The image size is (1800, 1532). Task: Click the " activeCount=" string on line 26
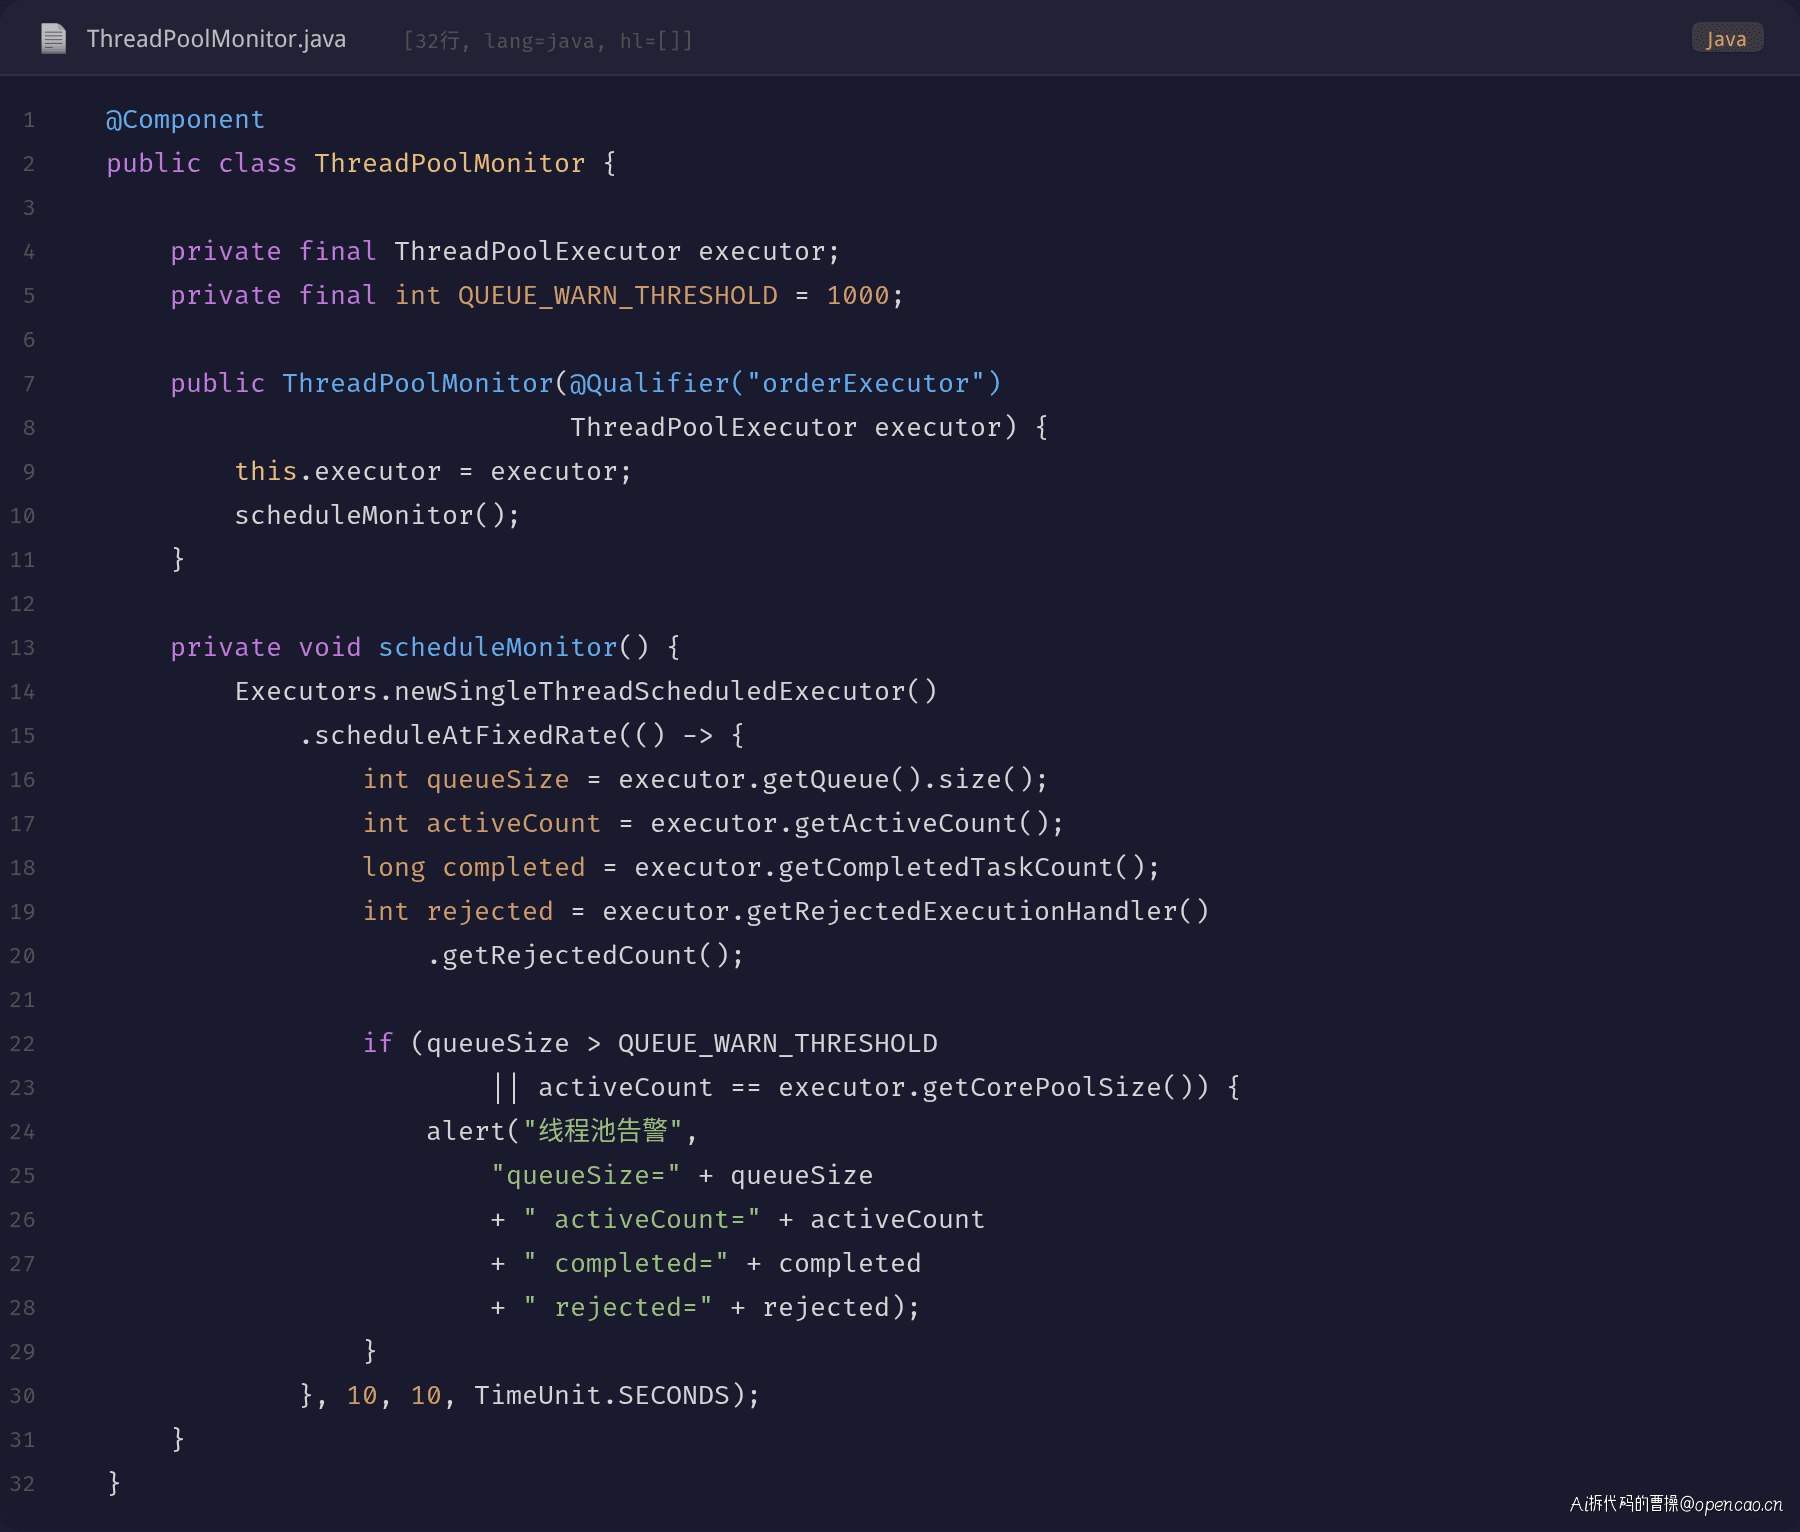tap(642, 1220)
